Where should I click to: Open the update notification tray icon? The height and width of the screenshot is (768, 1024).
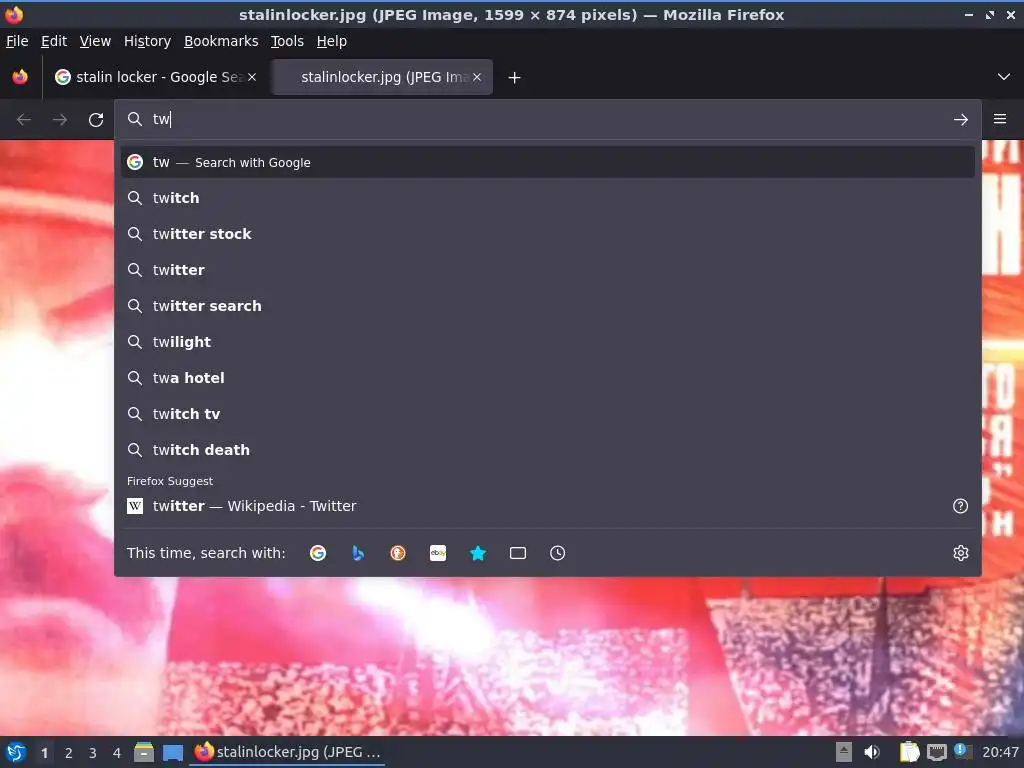963,751
